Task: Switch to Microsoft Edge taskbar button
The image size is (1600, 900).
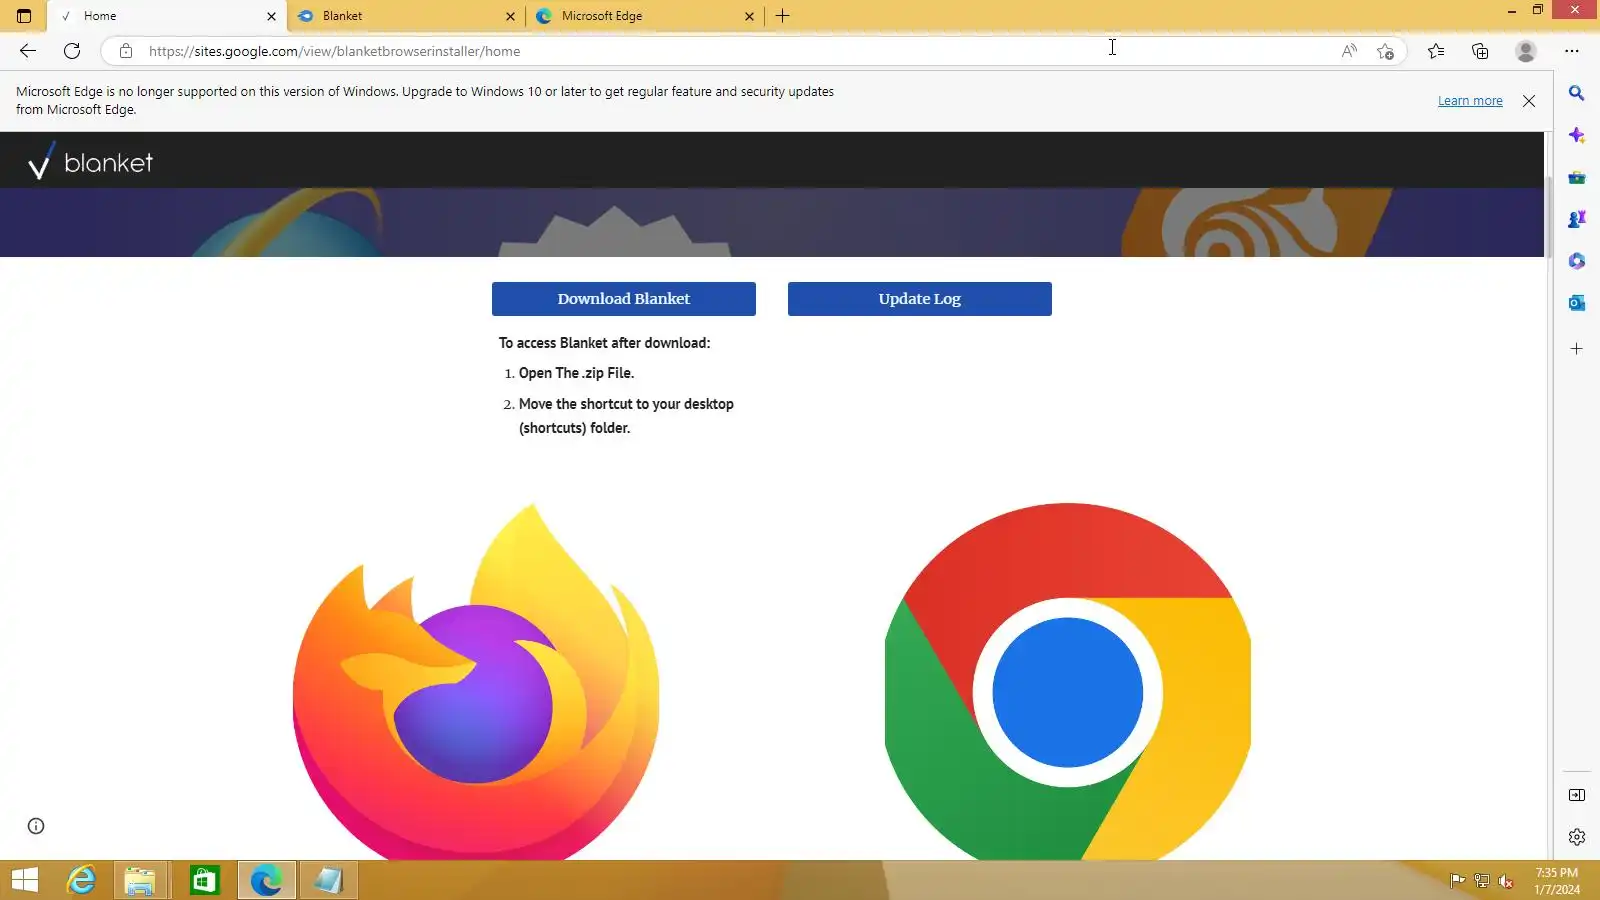Action: tap(266, 880)
